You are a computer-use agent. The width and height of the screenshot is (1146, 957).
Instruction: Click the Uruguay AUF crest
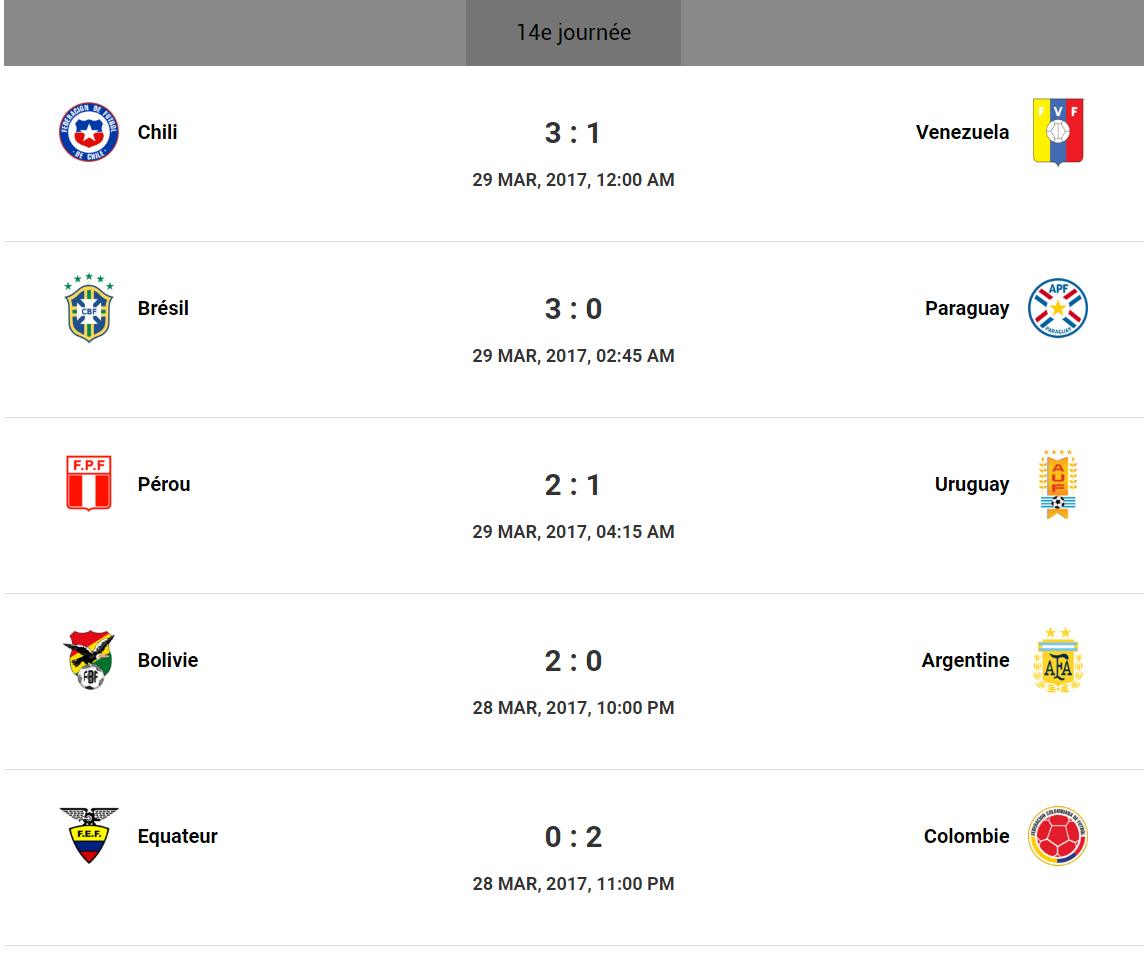pos(1058,484)
